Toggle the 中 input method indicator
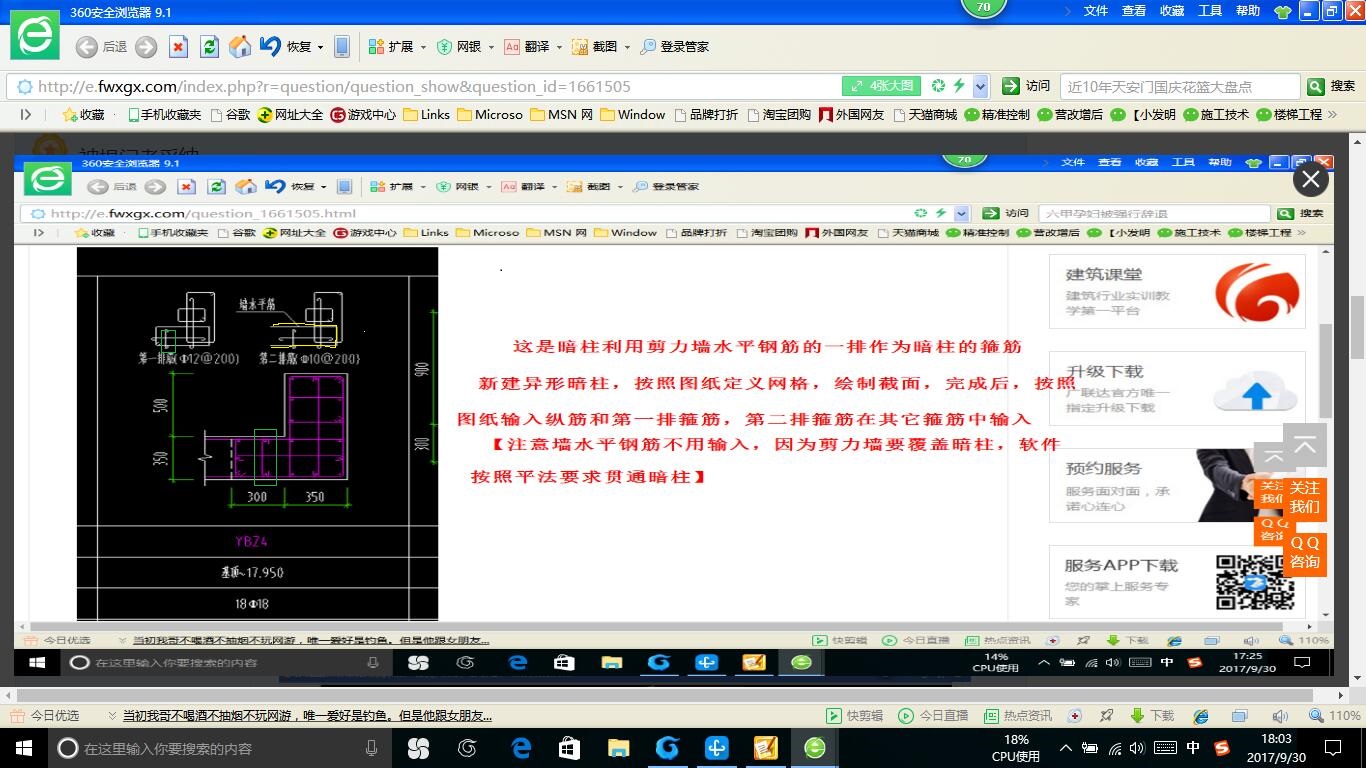This screenshot has width=1366, height=768. pyautogui.click(x=1193, y=748)
